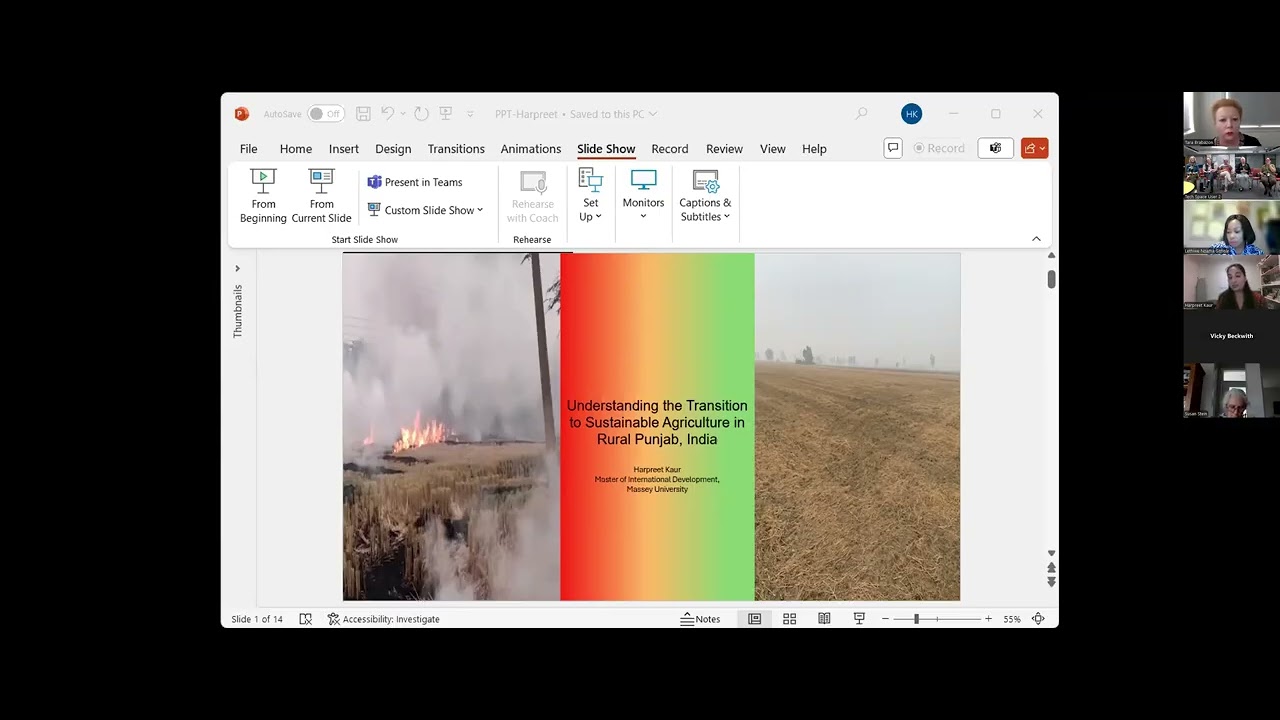Click the dry field photo on slide

857,427
